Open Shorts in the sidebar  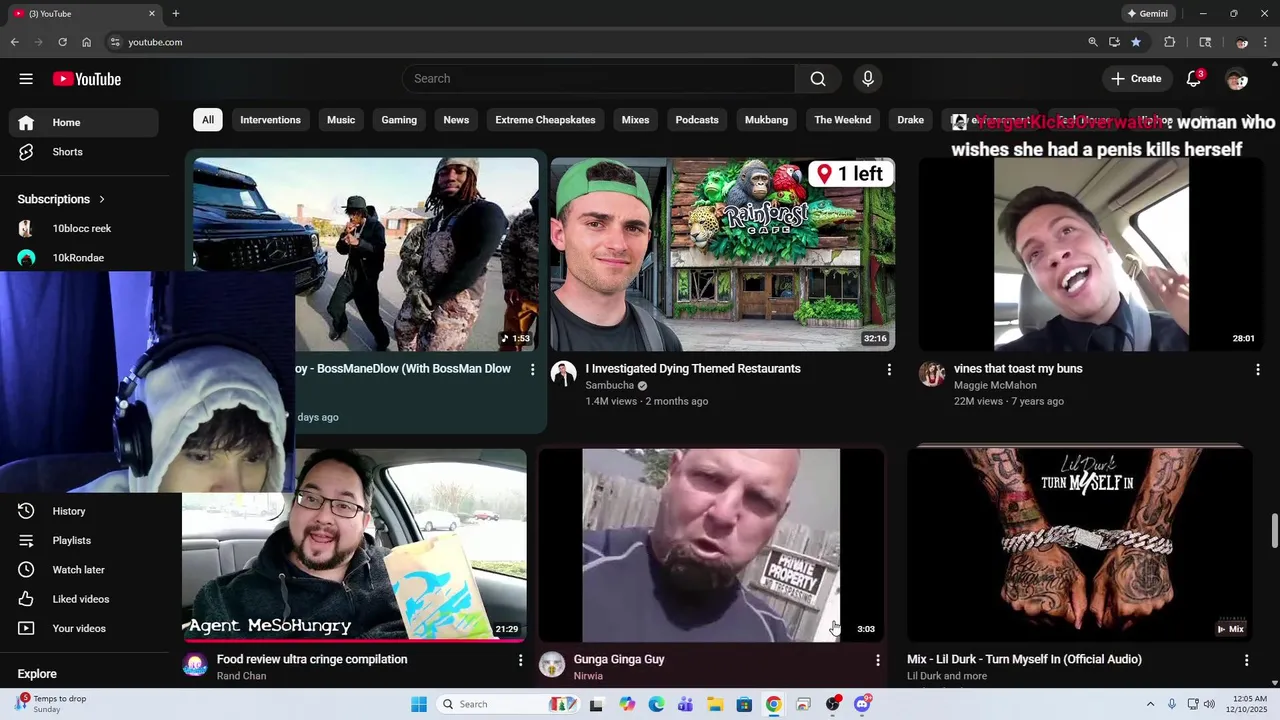(84, 152)
